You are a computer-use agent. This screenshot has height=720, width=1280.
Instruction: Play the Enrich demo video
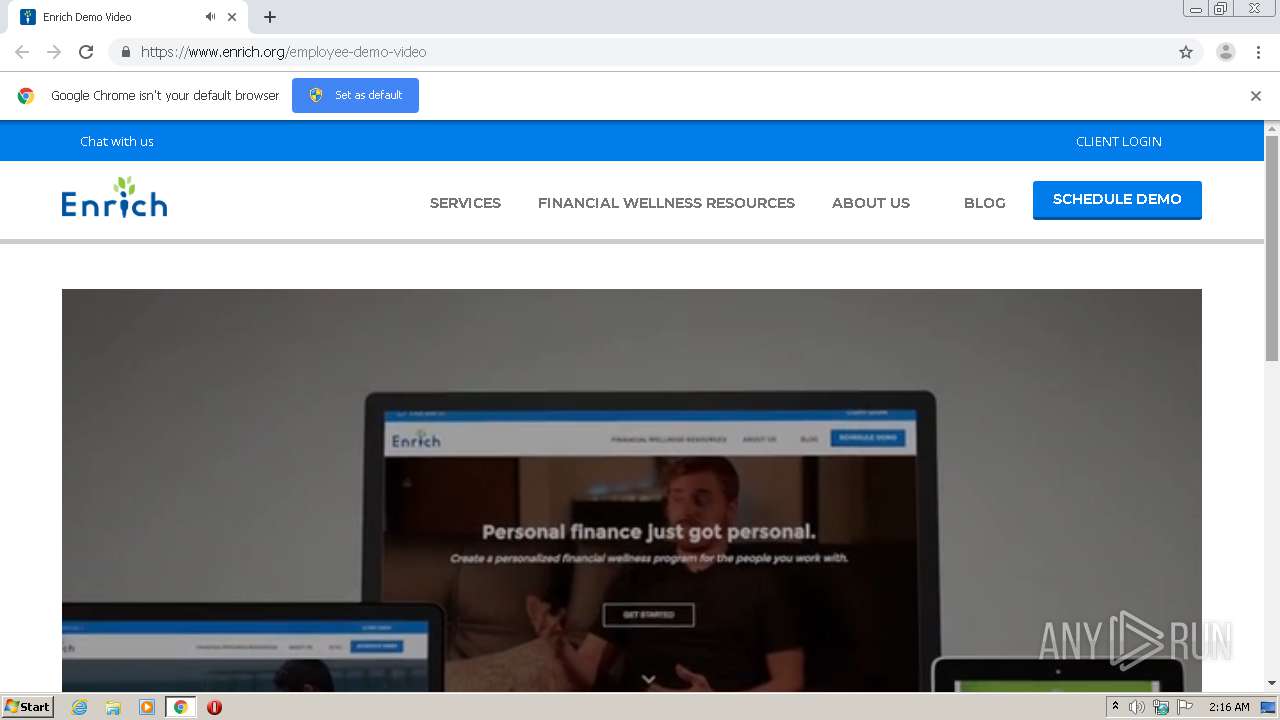point(632,490)
